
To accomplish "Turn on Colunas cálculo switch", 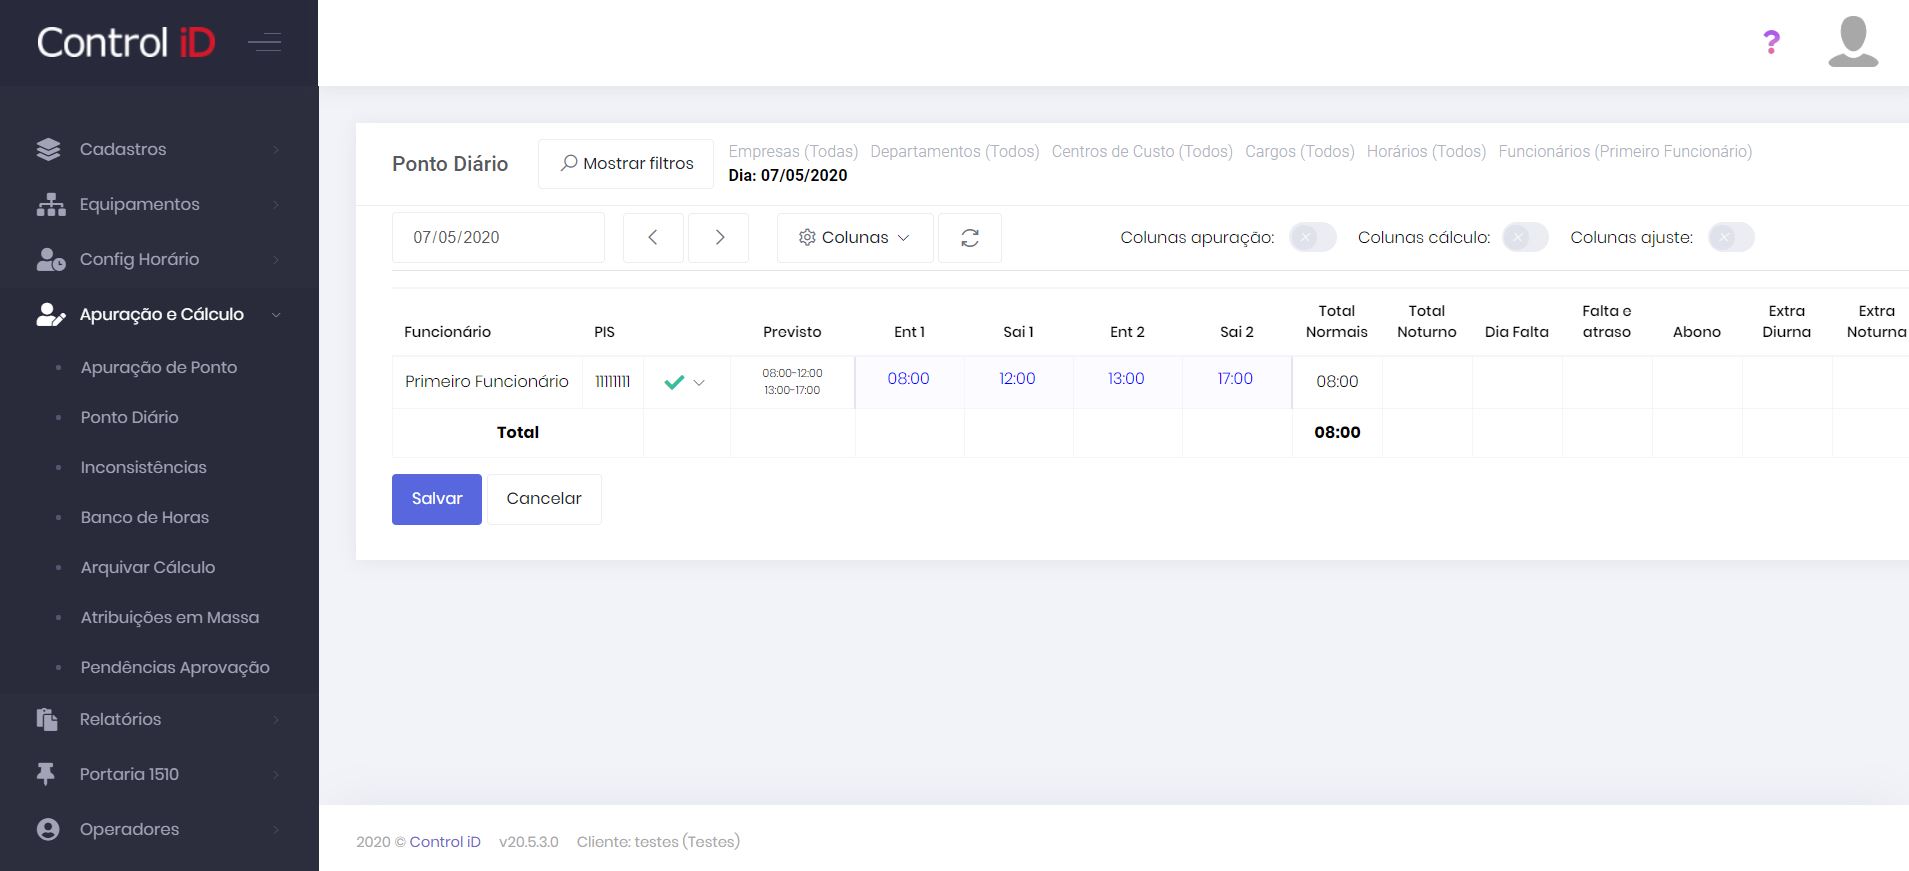I will click(1524, 238).
